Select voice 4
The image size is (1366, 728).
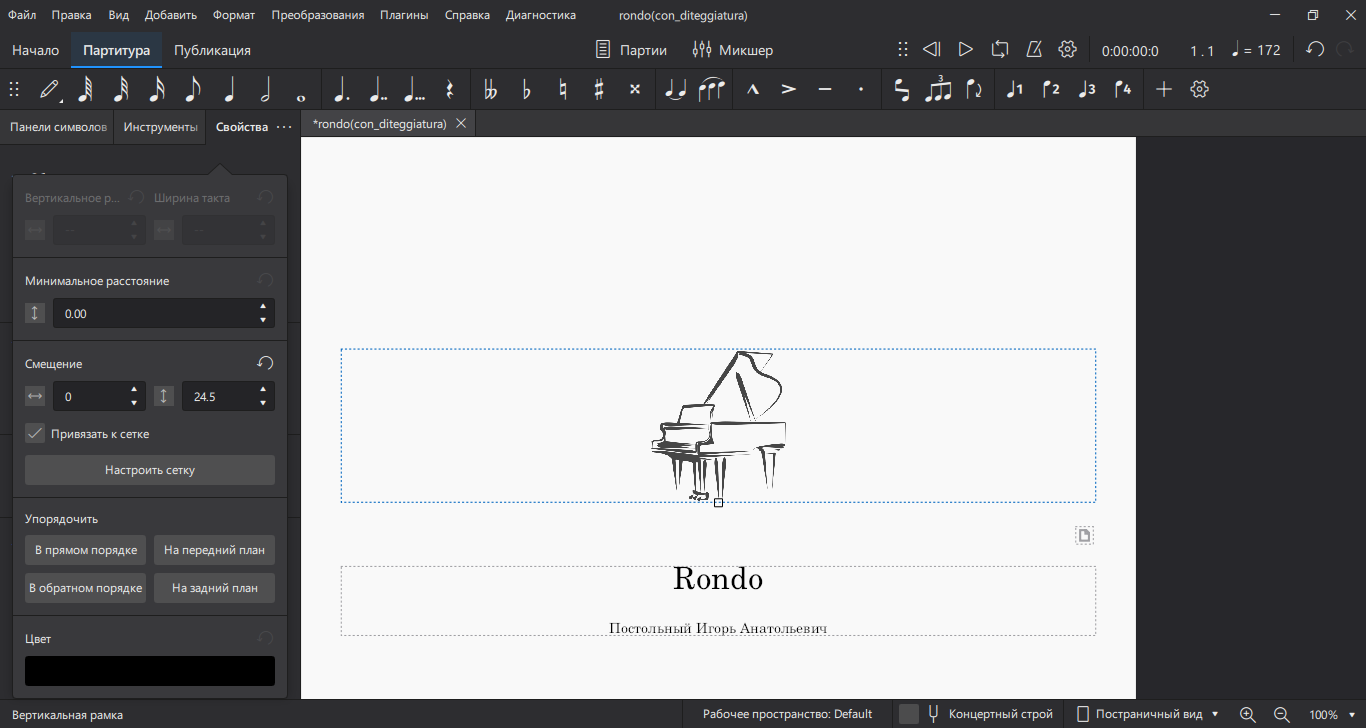pos(1123,89)
